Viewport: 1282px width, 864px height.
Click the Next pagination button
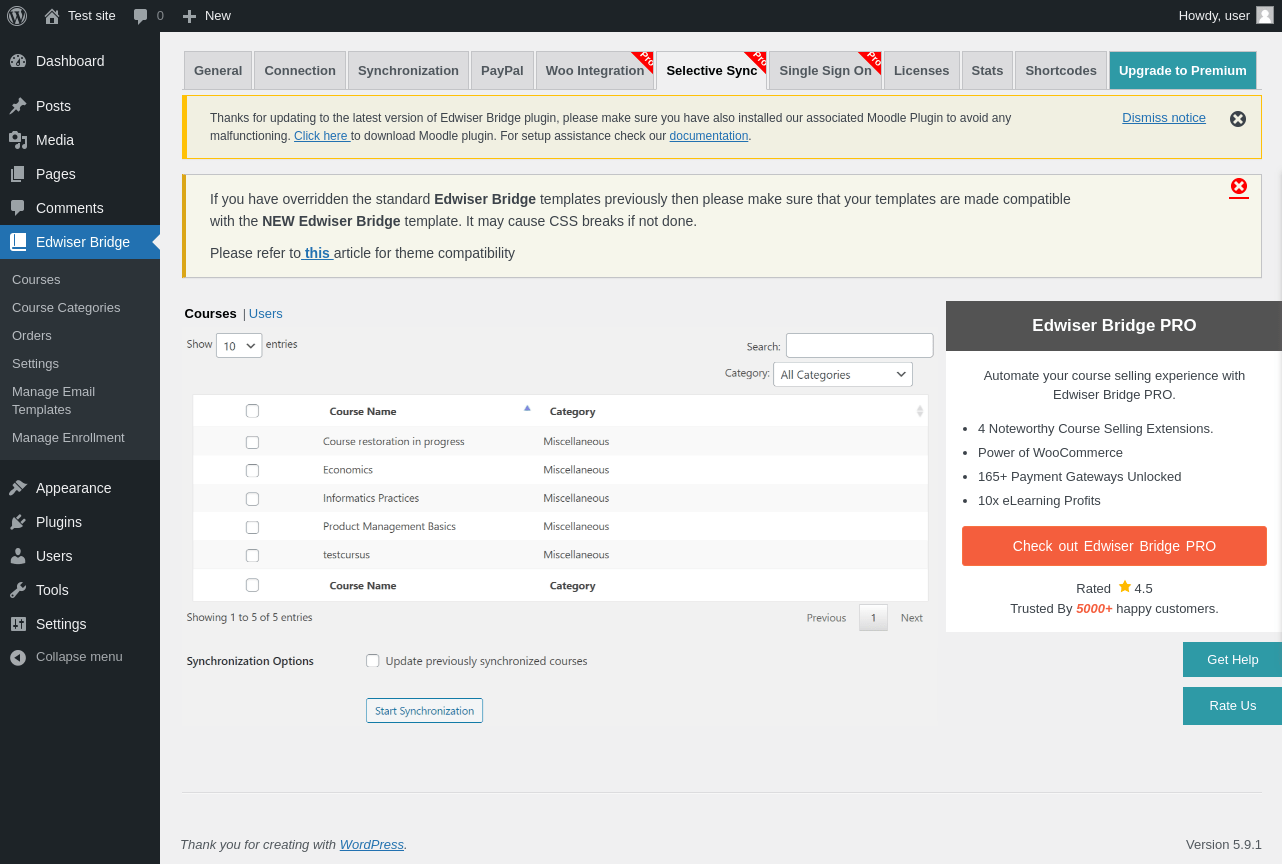point(912,618)
